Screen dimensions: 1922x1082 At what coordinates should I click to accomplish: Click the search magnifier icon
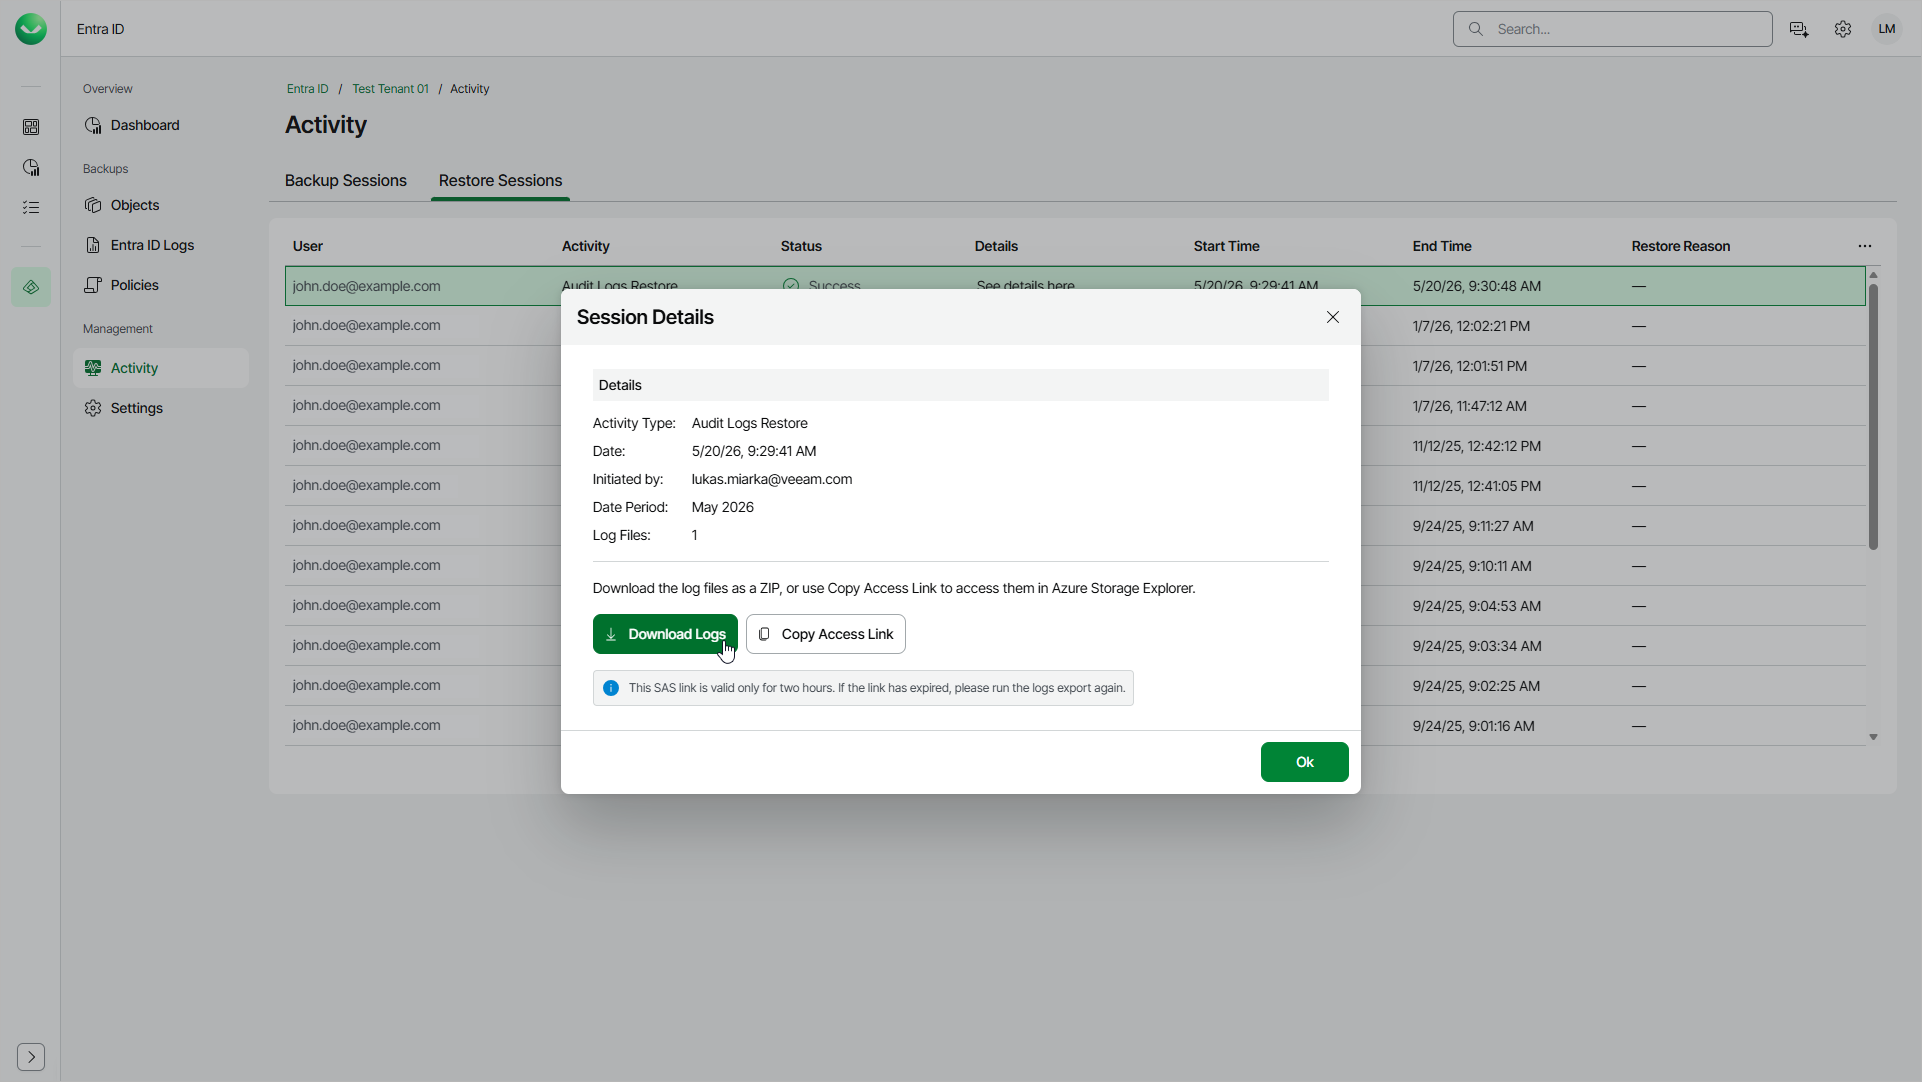(1475, 29)
